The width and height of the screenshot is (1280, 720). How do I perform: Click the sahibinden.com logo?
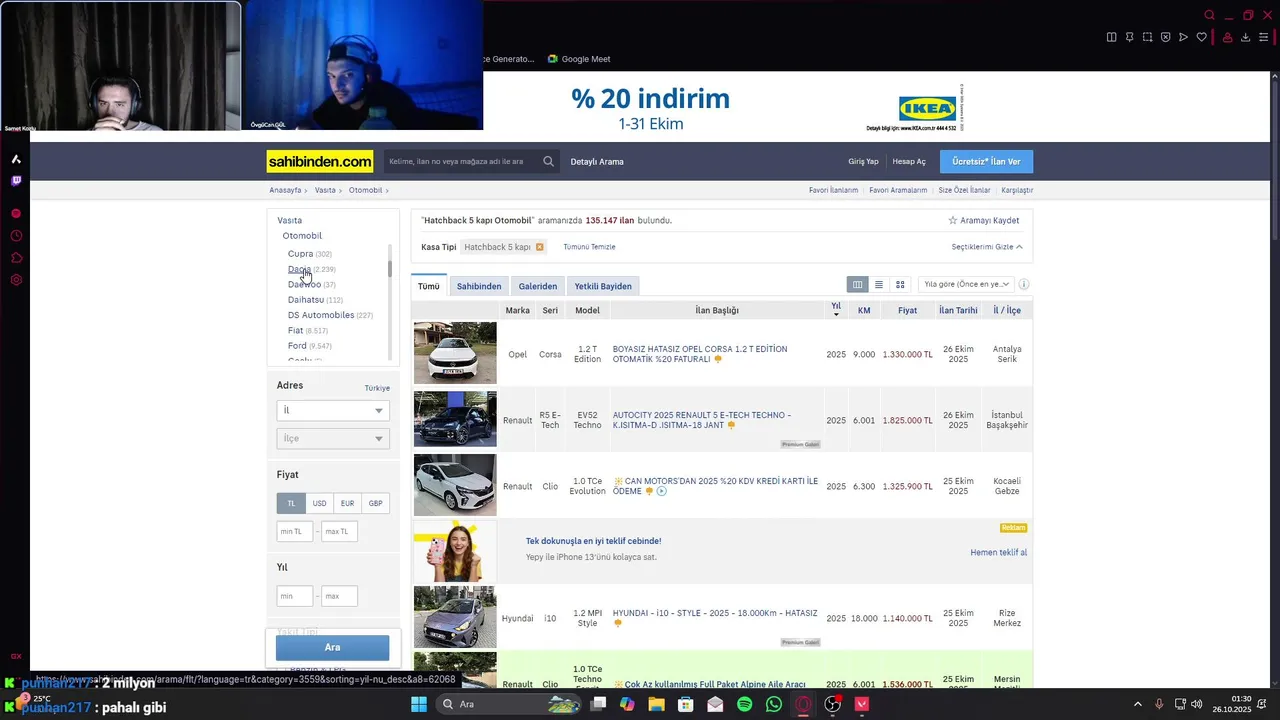[x=320, y=161]
